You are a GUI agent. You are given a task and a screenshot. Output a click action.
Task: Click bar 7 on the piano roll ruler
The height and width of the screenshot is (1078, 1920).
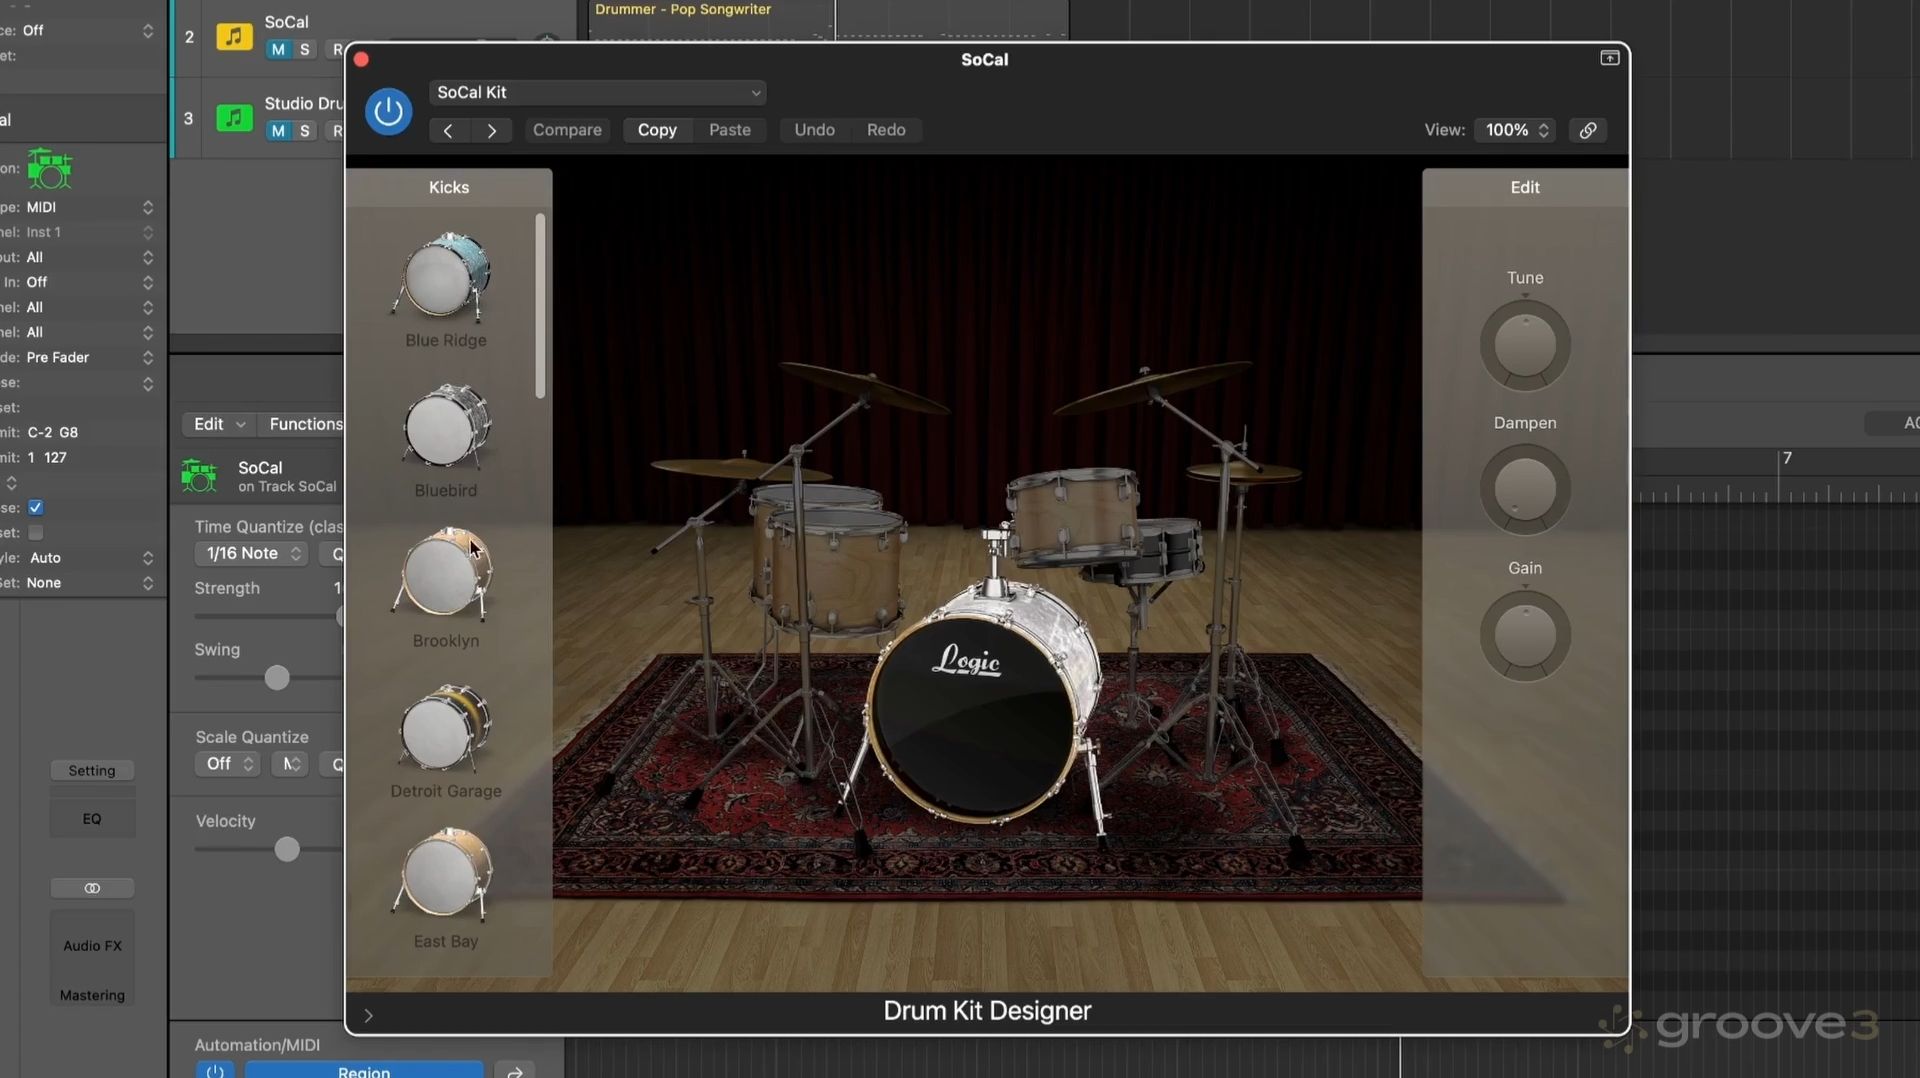pos(1786,458)
